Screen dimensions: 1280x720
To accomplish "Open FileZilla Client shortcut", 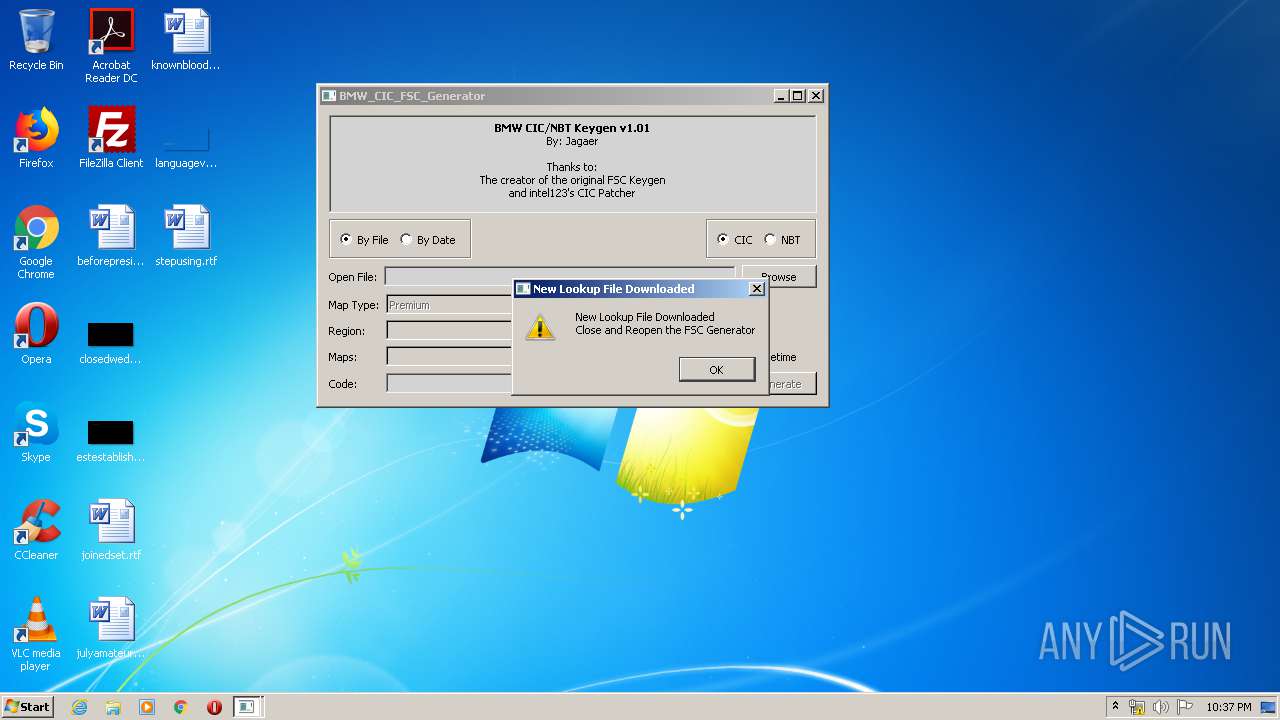I will pyautogui.click(x=111, y=138).
